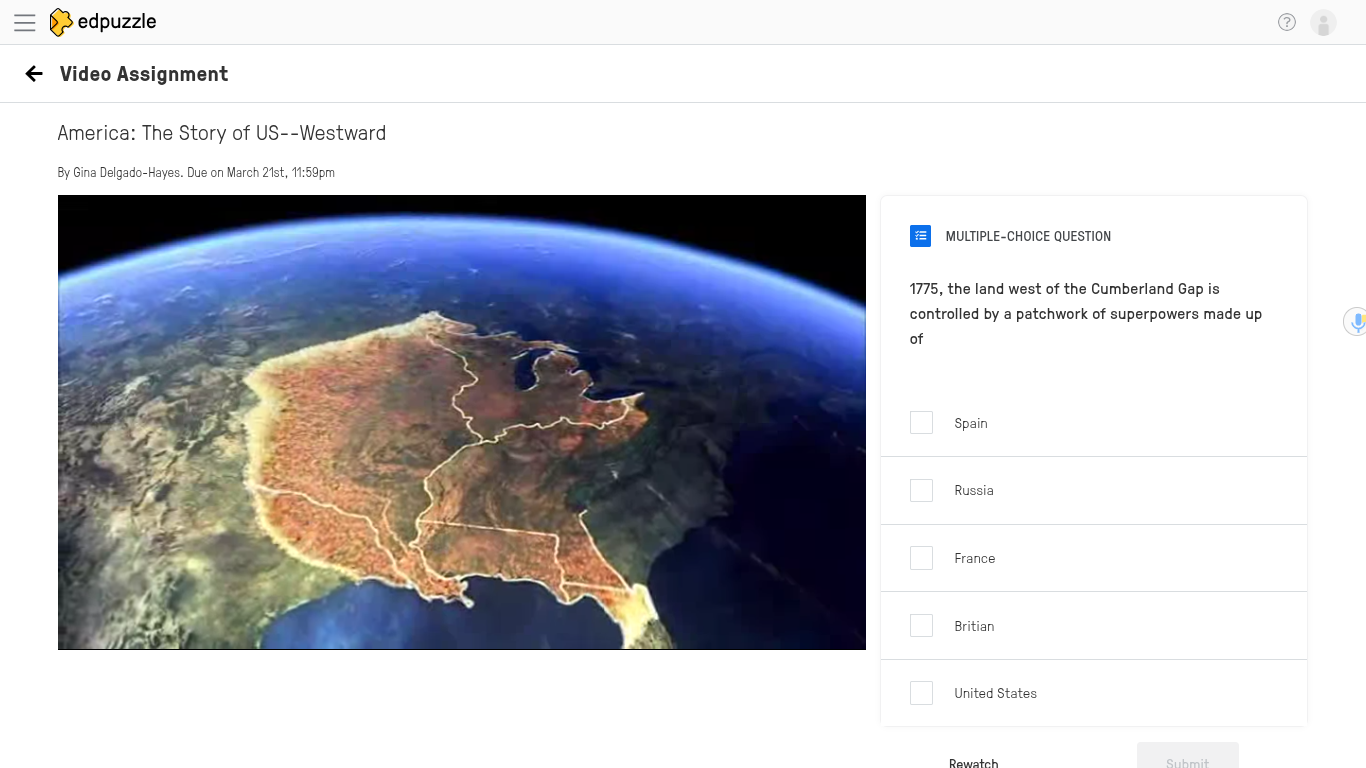This screenshot has width=1366, height=768.
Task: Check the United States answer box
Action: (x=921, y=693)
